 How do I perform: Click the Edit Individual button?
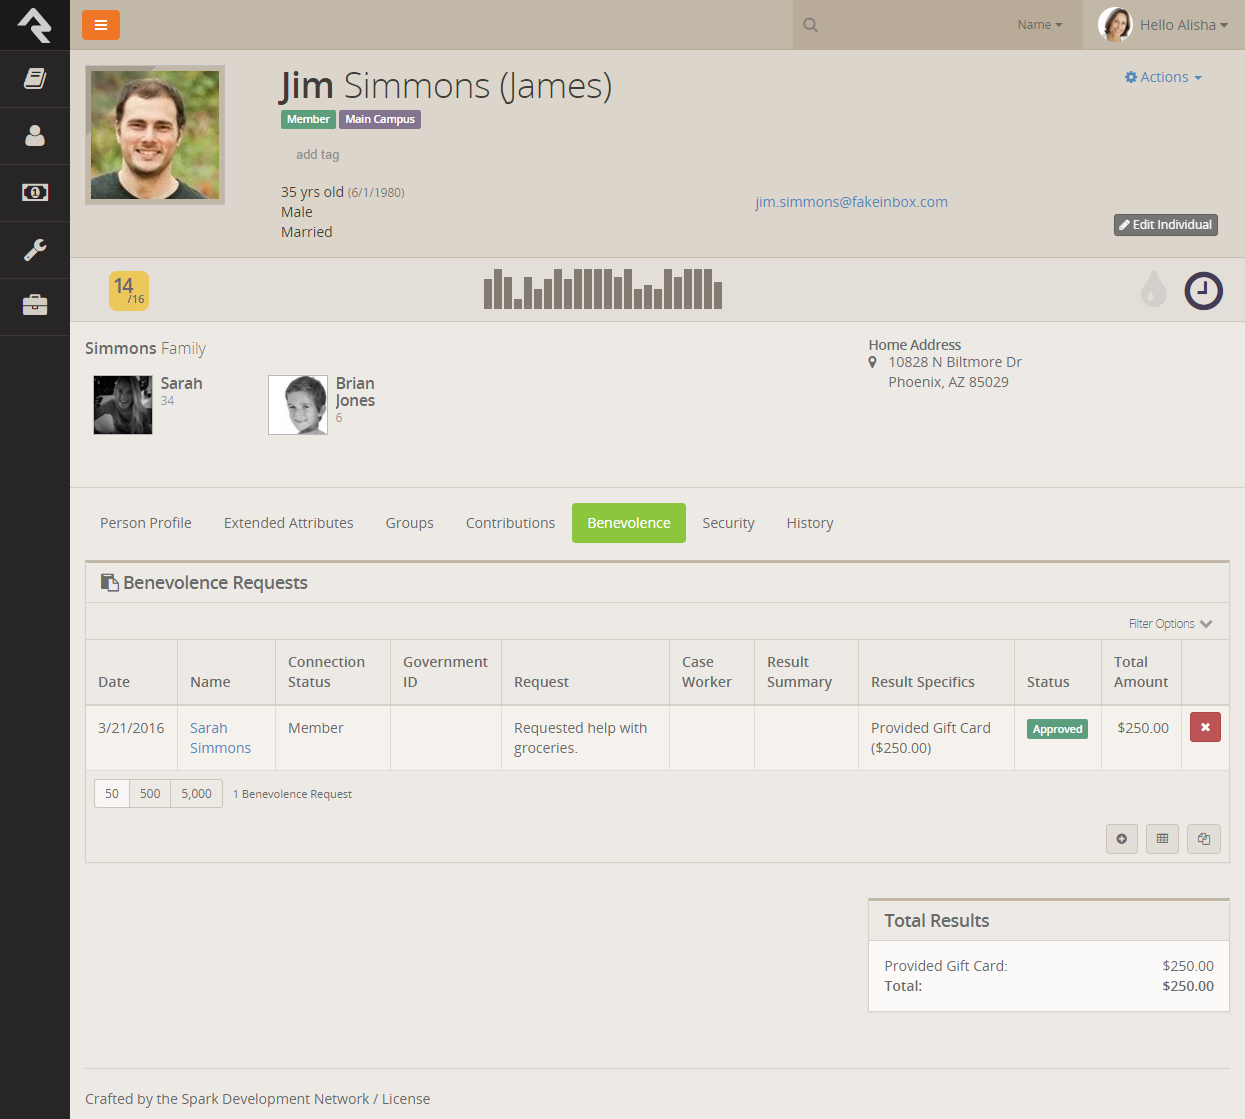pos(1165,225)
